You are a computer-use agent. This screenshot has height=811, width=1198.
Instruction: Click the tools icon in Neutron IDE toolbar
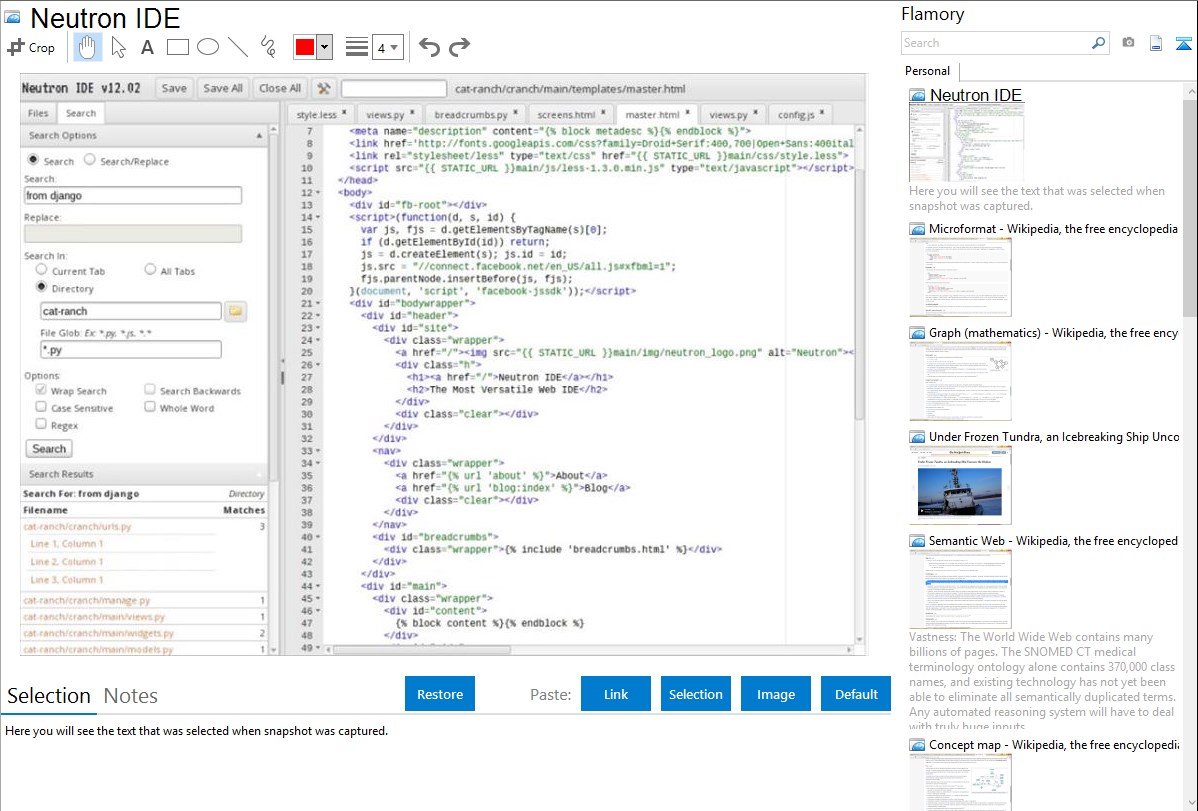point(324,89)
